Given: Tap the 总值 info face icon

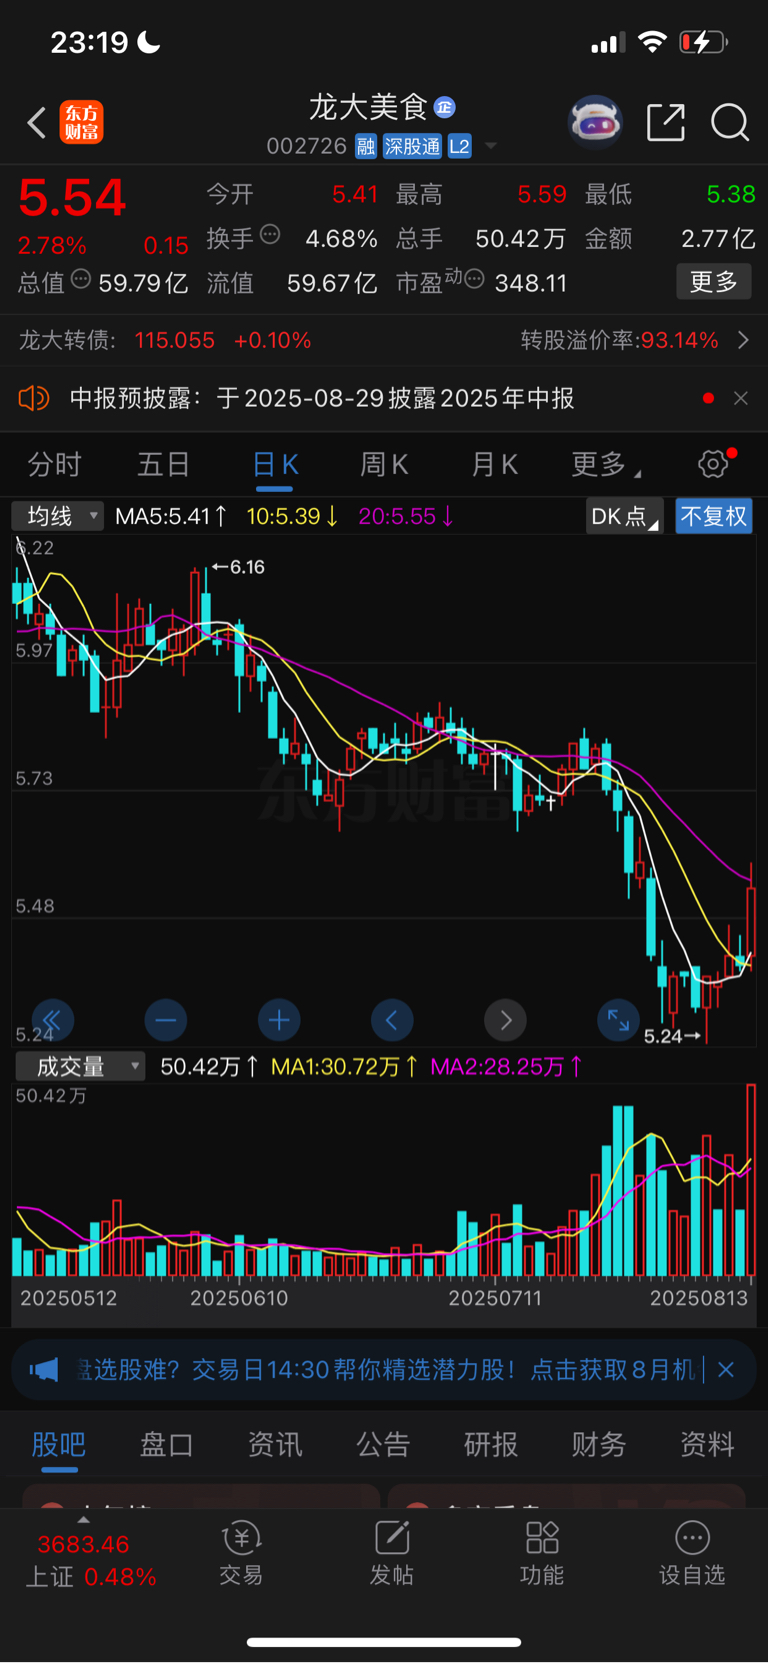Looking at the screenshot, I should [x=80, y=279].
